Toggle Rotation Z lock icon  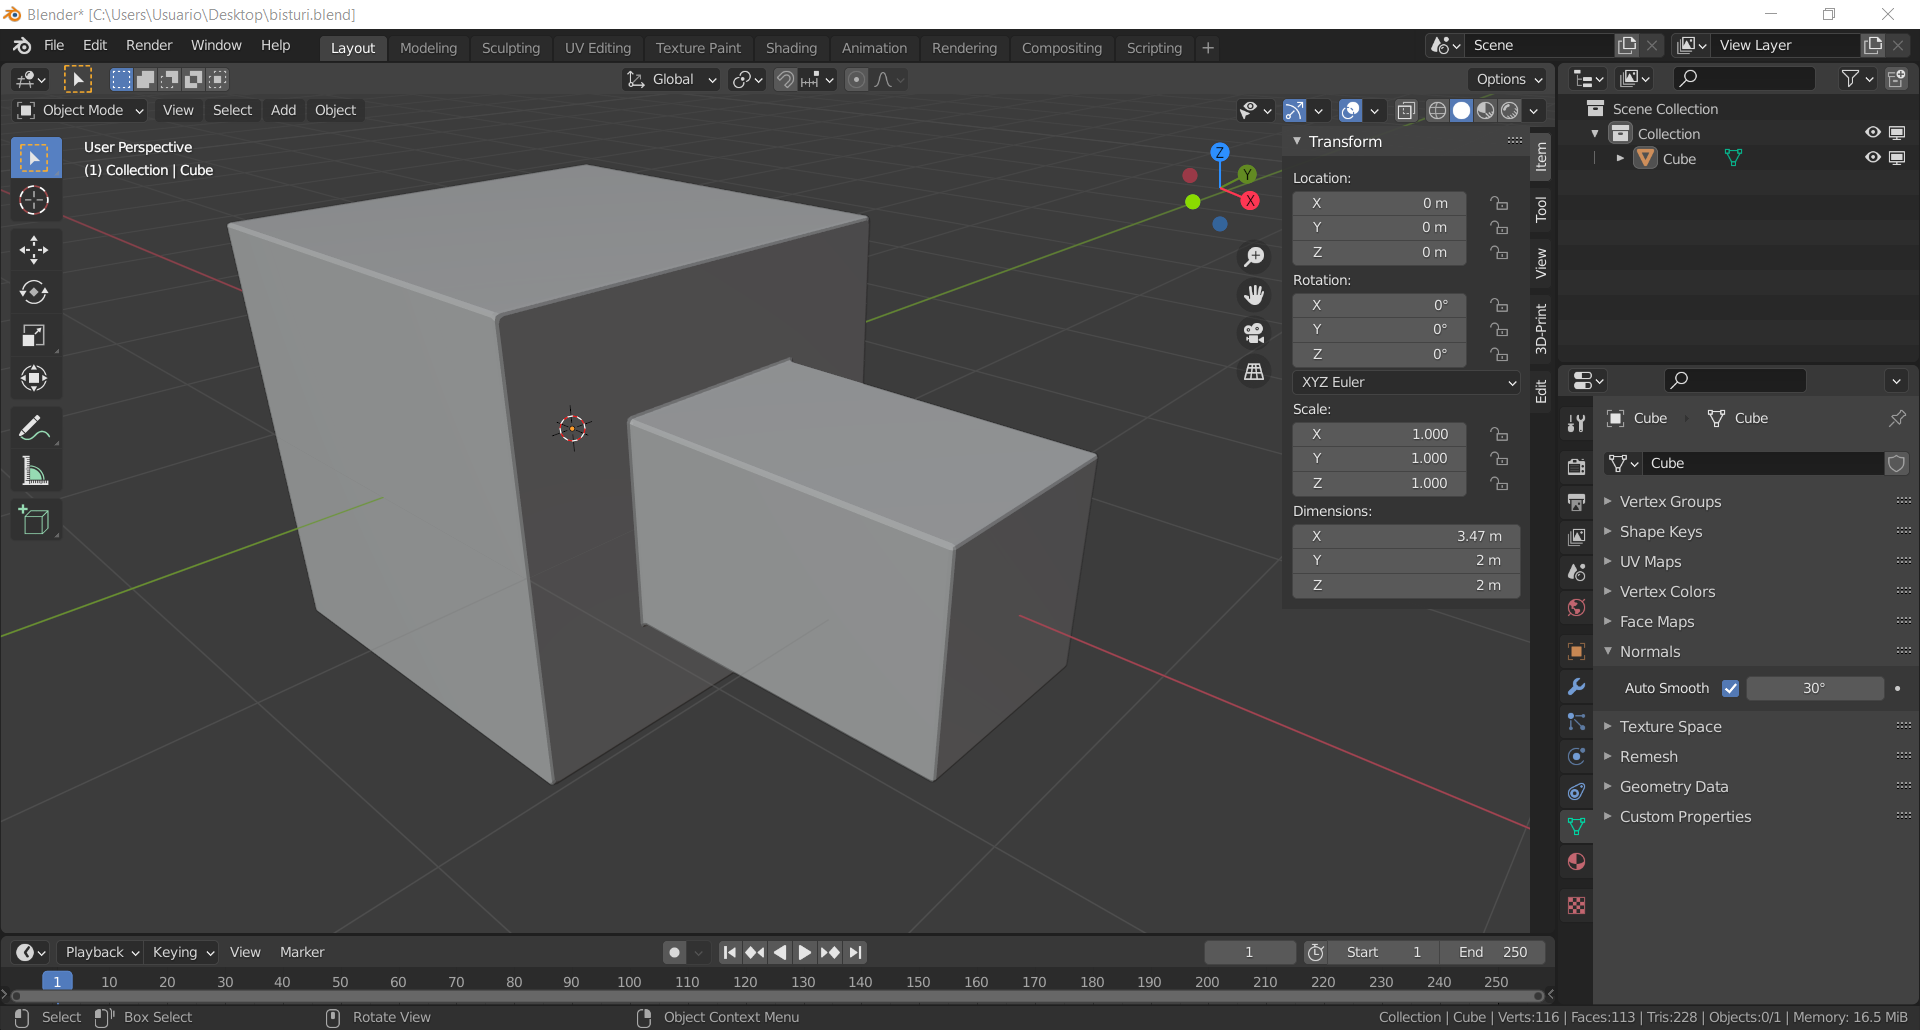click(x=1498, y=354)
